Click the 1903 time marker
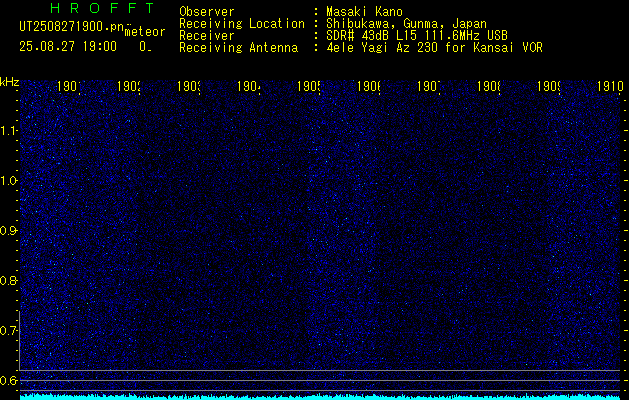The width and height of the screenshot is (629, 400). [189, 86]
